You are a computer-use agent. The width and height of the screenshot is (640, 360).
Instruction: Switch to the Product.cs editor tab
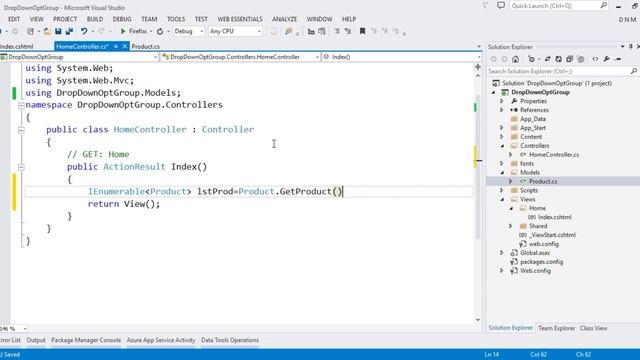click(146, 47)
